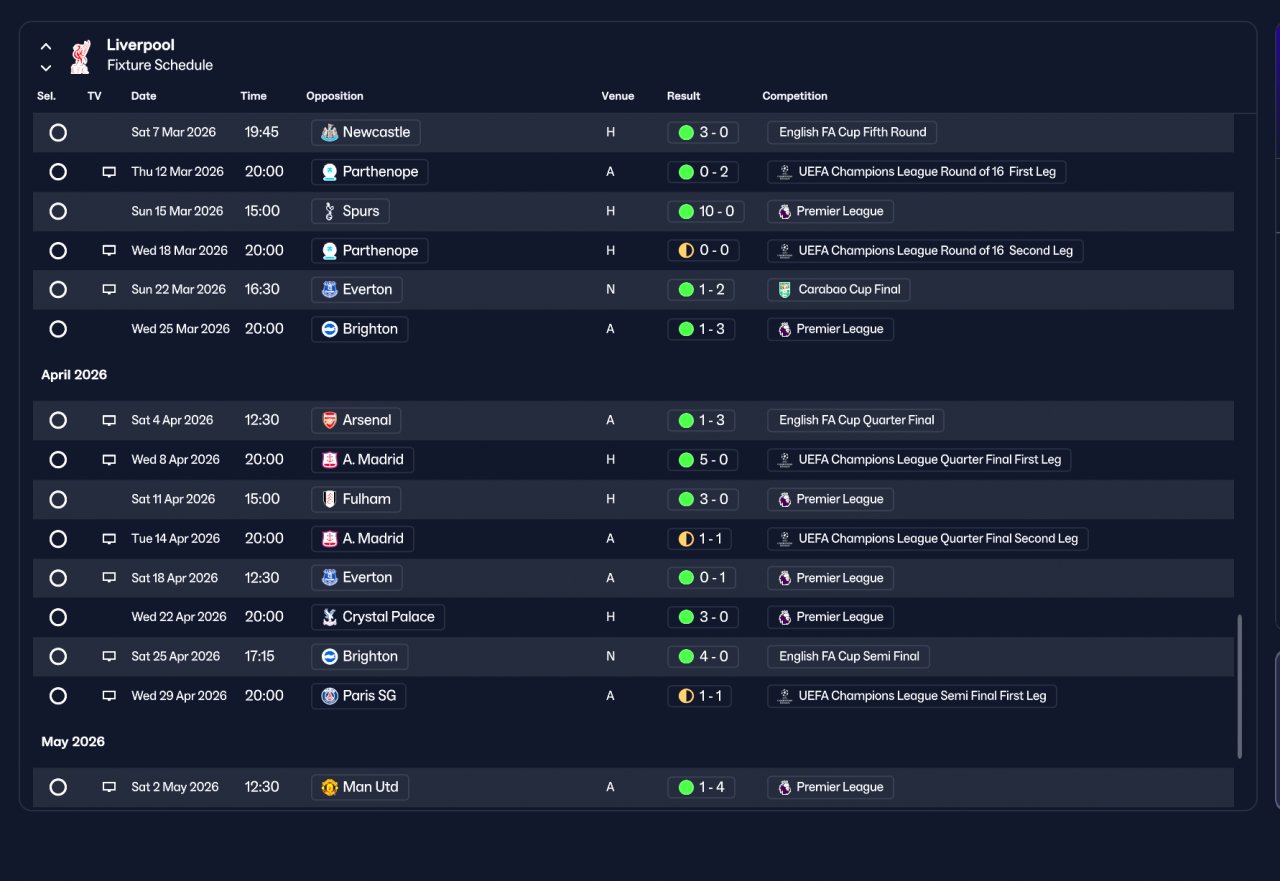
Task: Open the Crystal Palace opposition link
Action: click(378, 617)
